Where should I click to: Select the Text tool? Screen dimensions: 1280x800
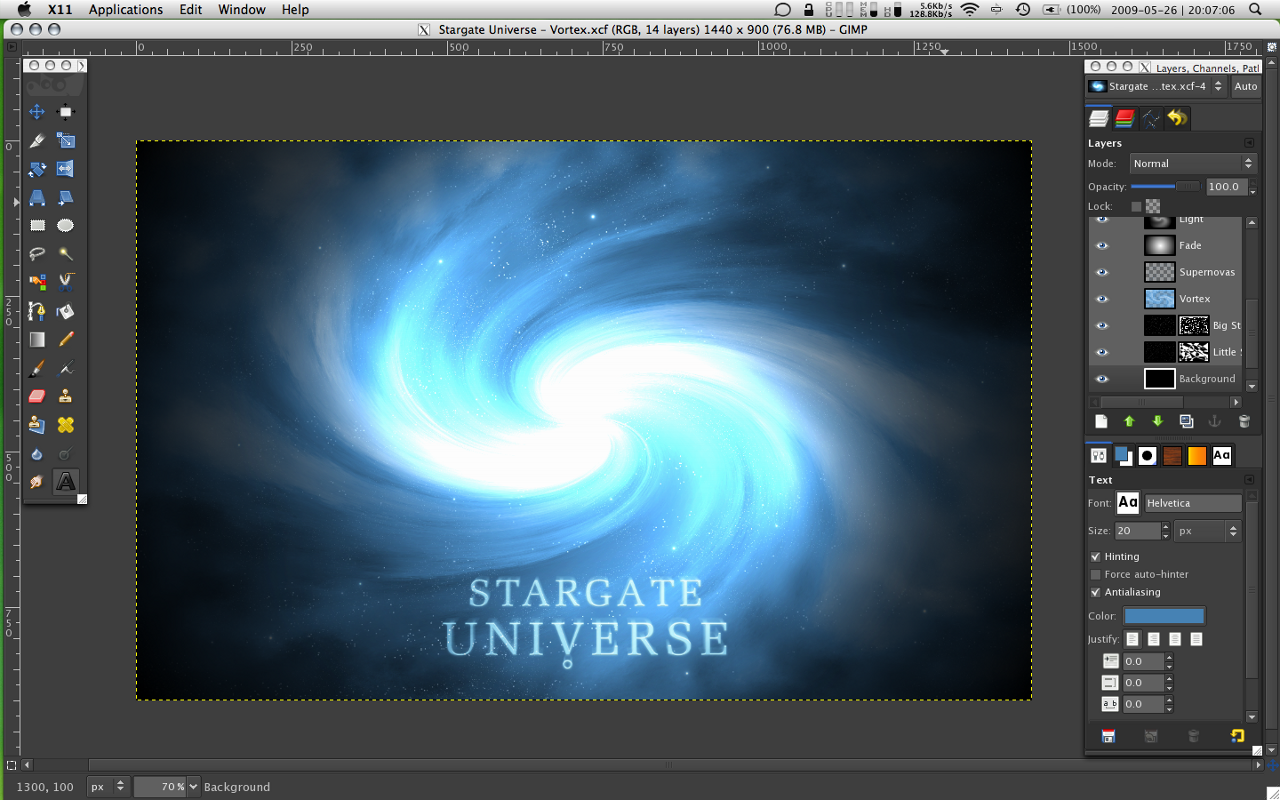tap(66, 482)
